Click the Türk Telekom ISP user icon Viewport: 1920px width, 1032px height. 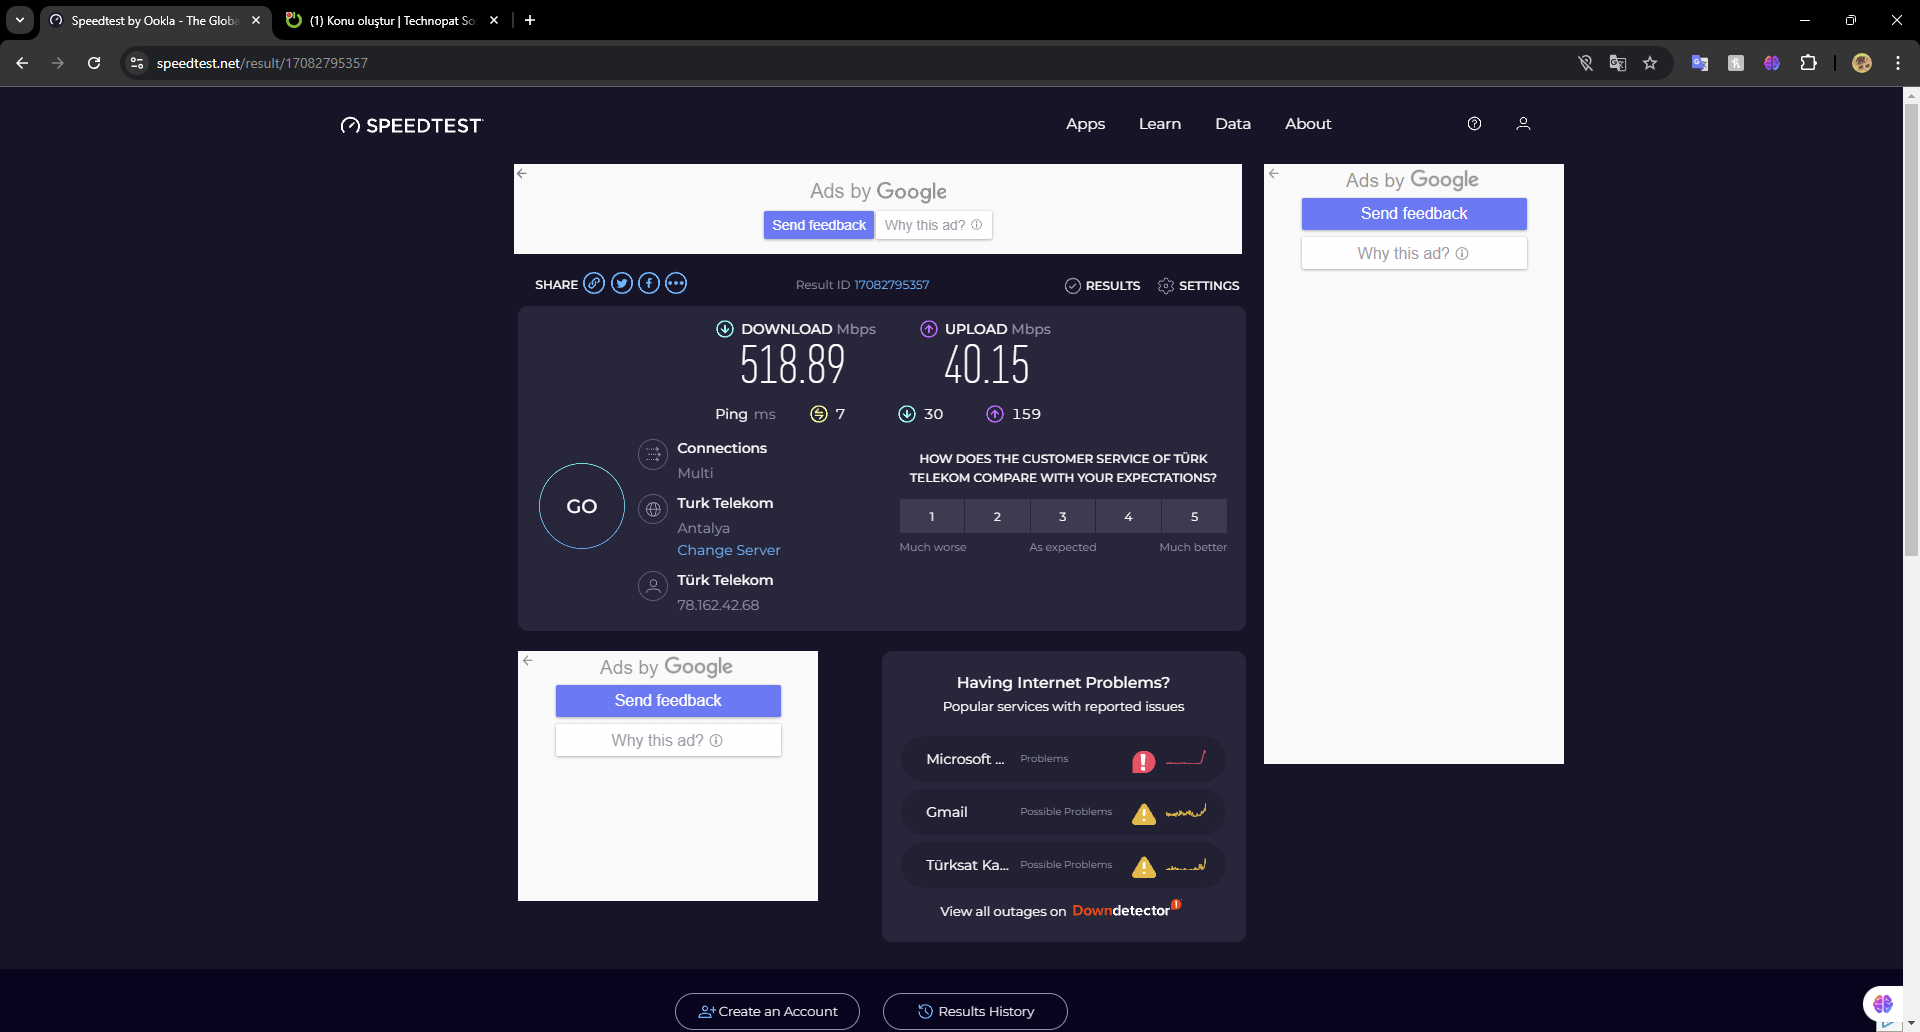click(x=653, y=586)
